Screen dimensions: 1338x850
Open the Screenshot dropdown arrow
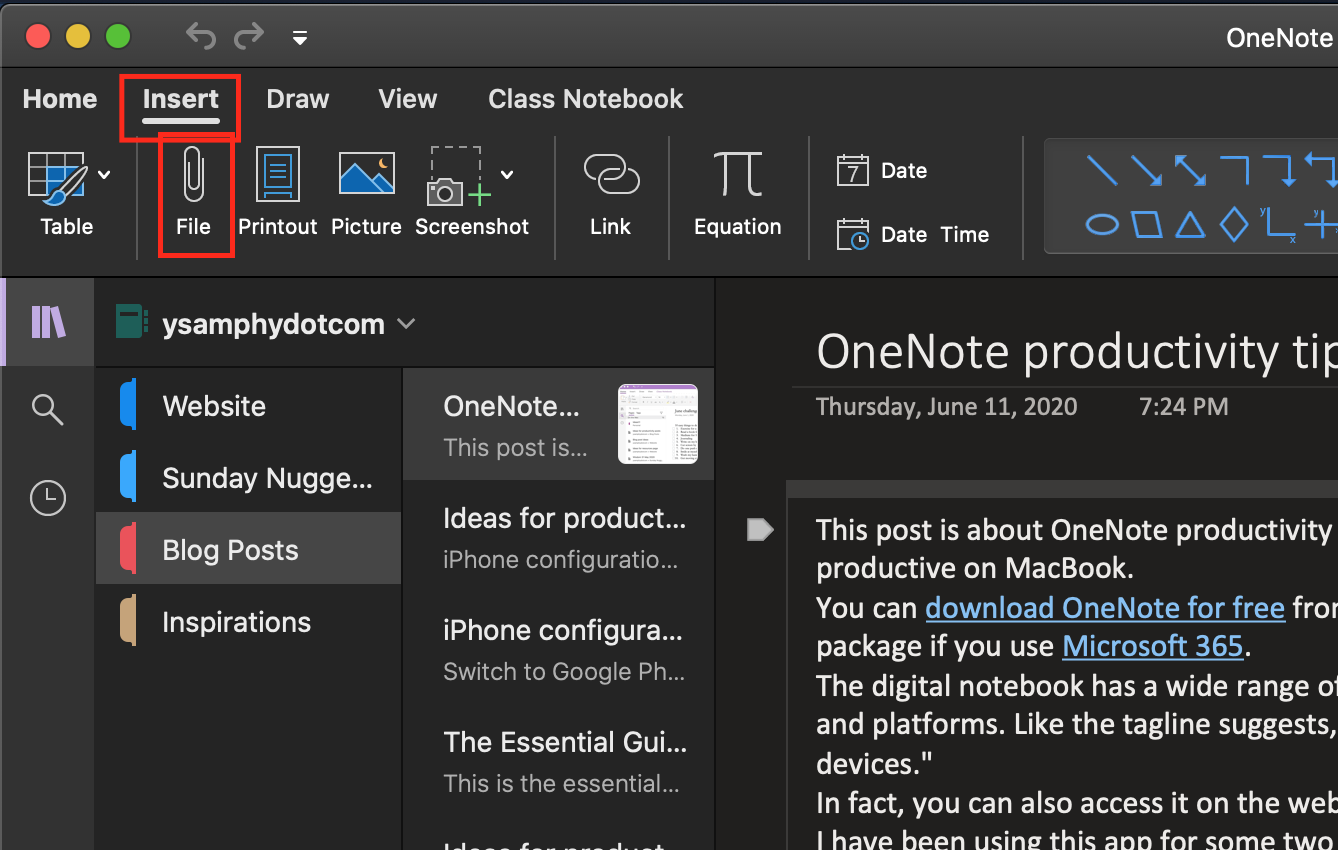507,175
